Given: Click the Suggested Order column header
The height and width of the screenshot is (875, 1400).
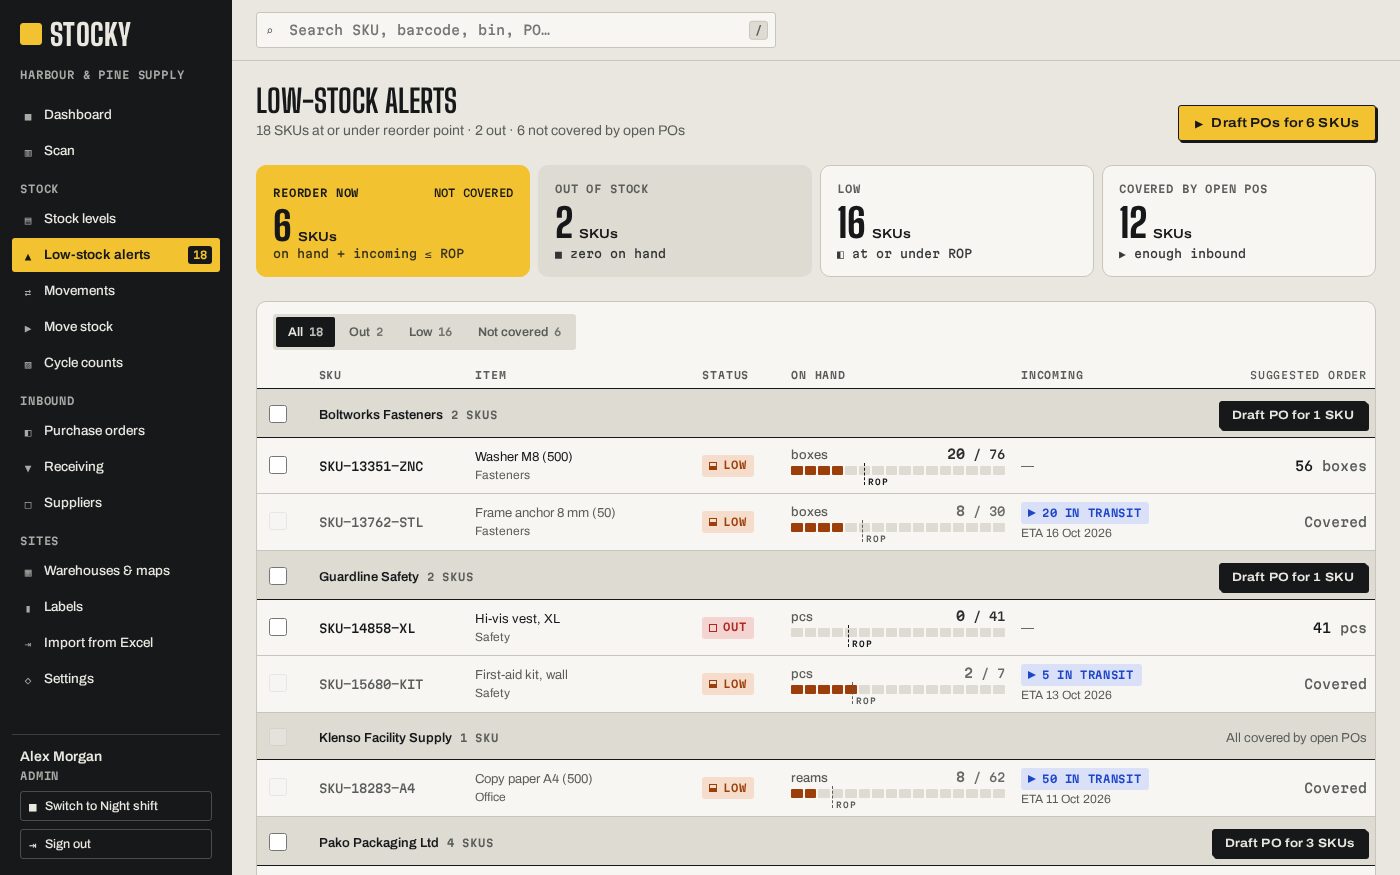Looking at the screenshot, I should [1308, 375].
